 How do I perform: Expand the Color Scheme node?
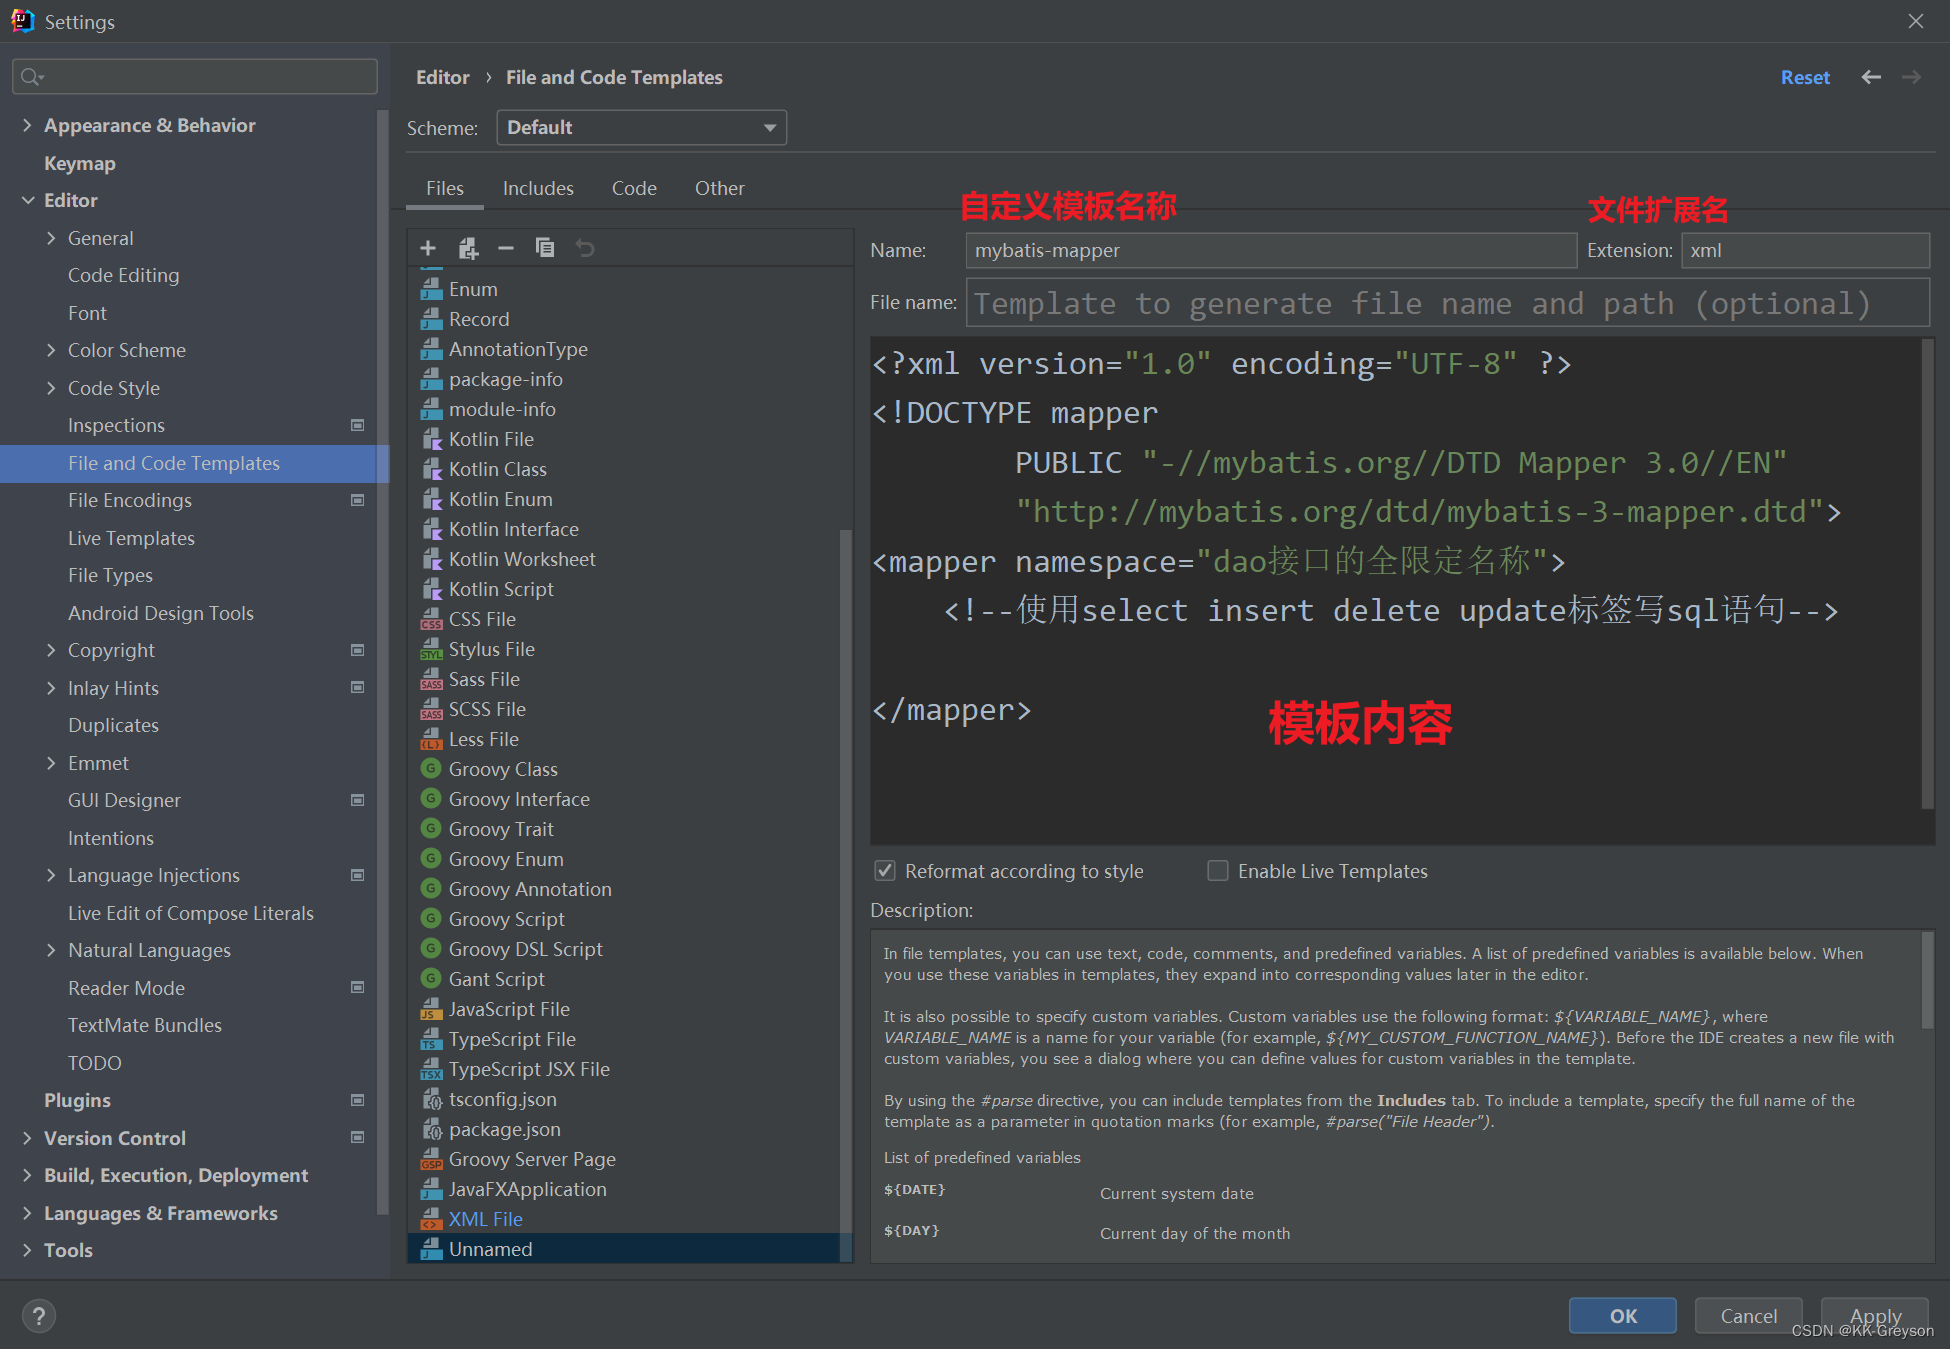tap(51, 350)
